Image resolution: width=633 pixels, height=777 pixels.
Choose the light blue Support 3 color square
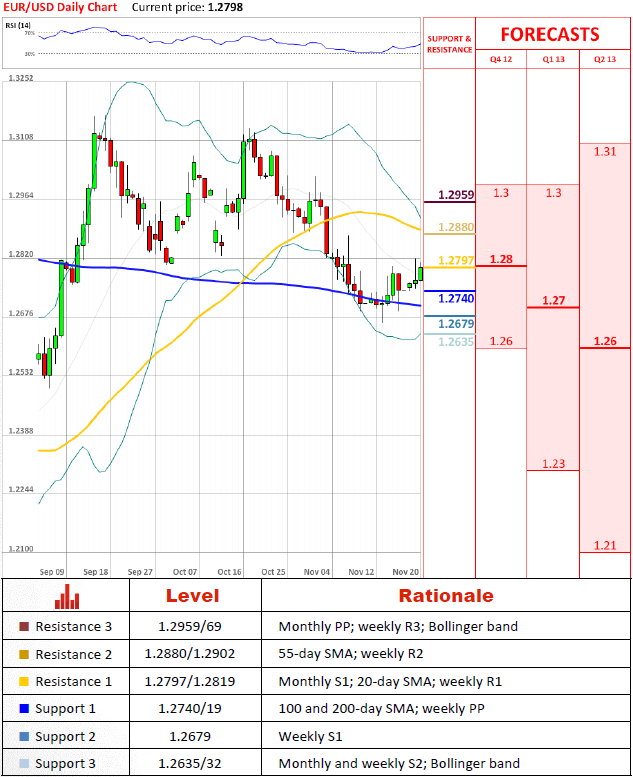24,763
